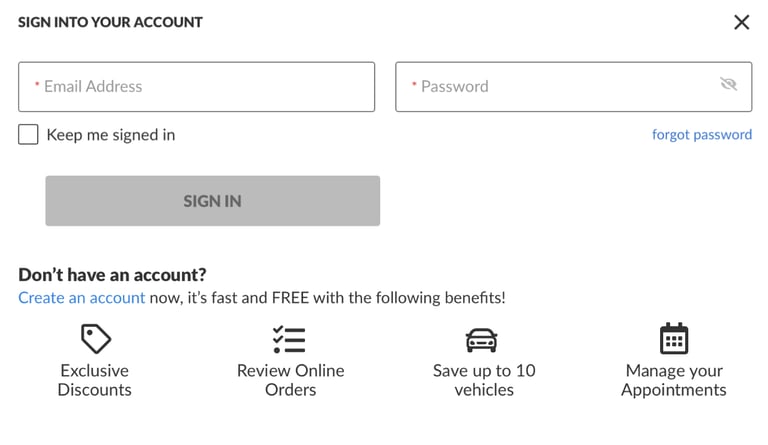768x445 pixels.
Task: Select the Save up to 10 vehicles text
Action: click(484, 380)
